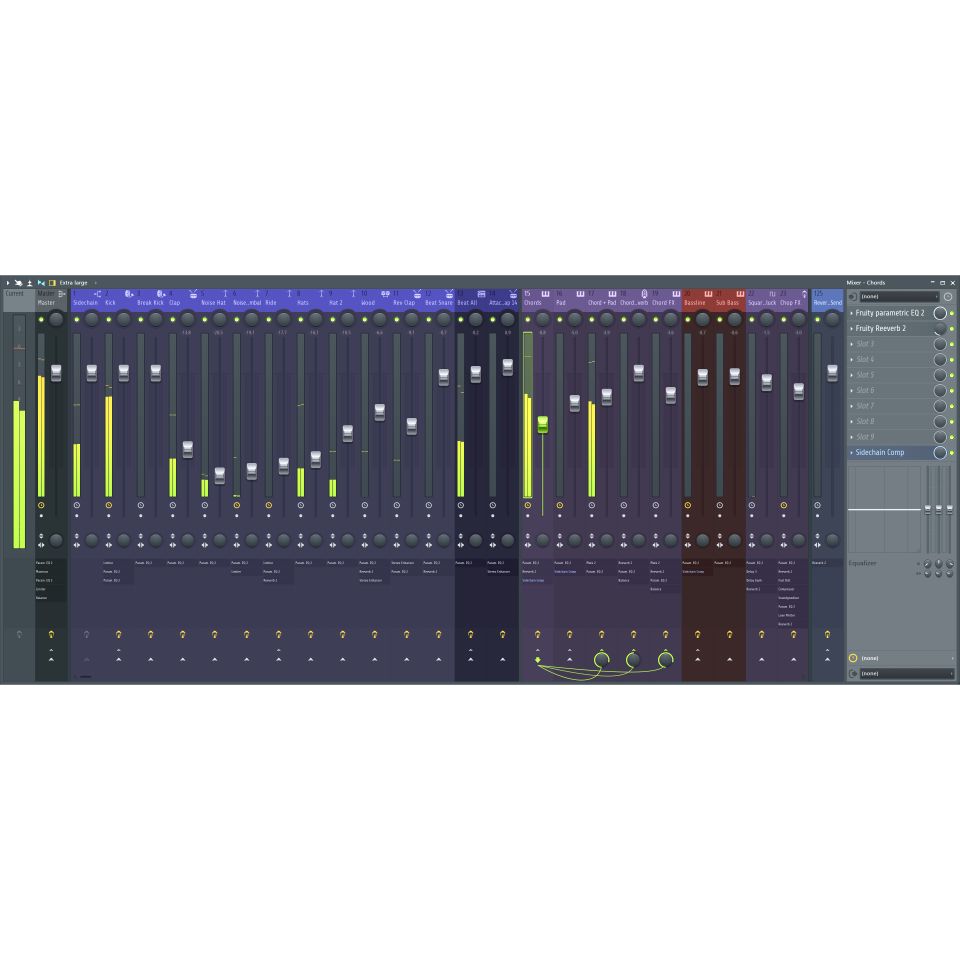Image resolution: width=960 pixels, height=960 pixels.
Task: Select the Sub Bass mixer track
Action: click(x=728, y=302)
